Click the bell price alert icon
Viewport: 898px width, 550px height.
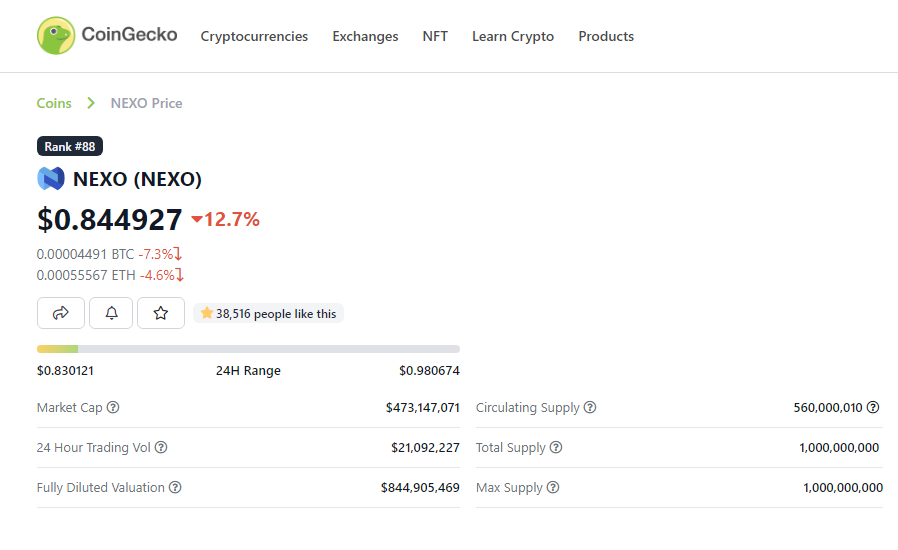tap(111, 313)
